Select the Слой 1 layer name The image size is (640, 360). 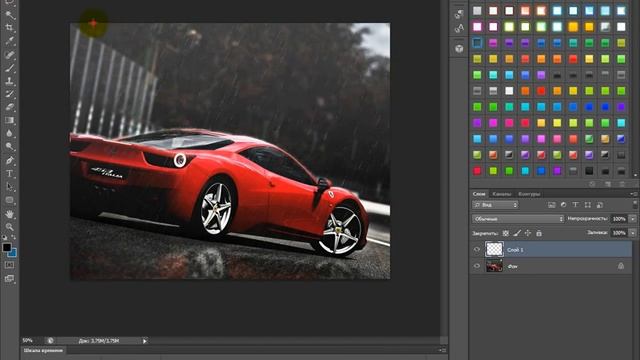515,250
